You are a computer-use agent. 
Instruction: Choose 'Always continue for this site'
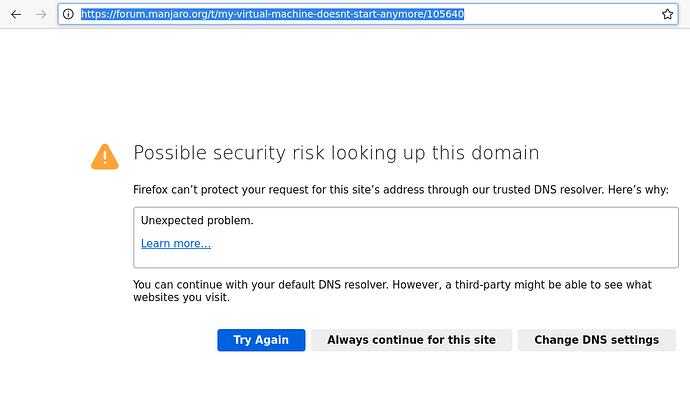(x=411, y=340)
